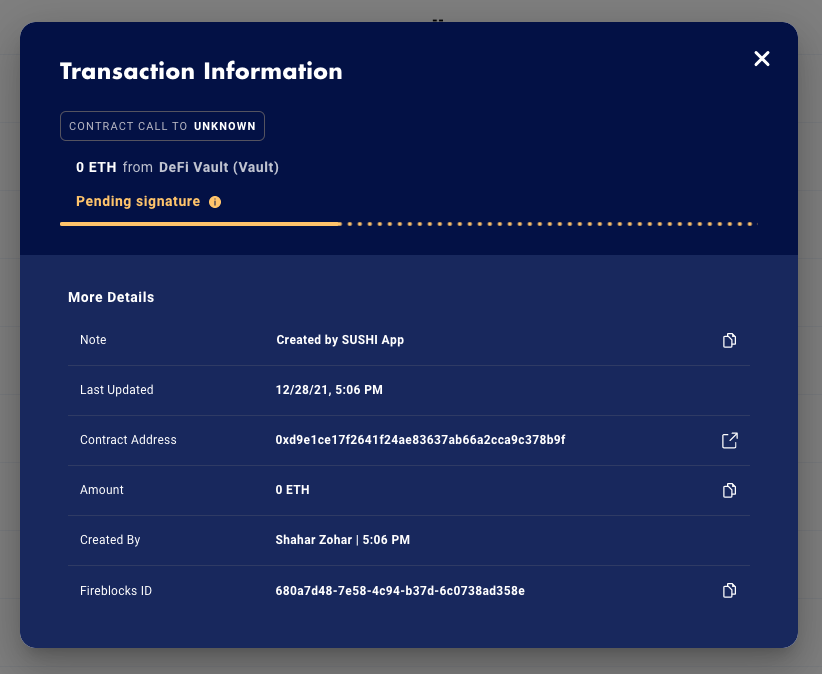Viewport: 822px width, 674px height.
Task: Click 'DeFi Vault (Vault)' source name
Action: [x=219, y=167]
